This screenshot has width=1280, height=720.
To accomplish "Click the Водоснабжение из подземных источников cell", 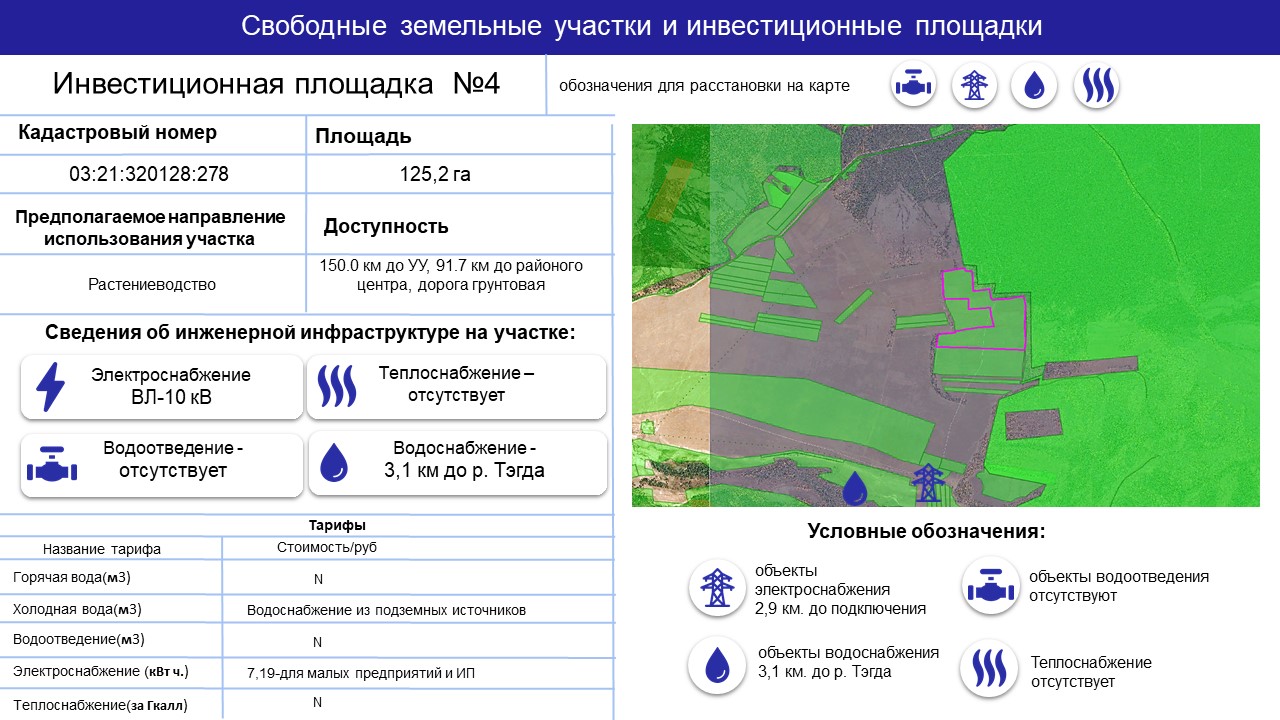I will (386, 610).
